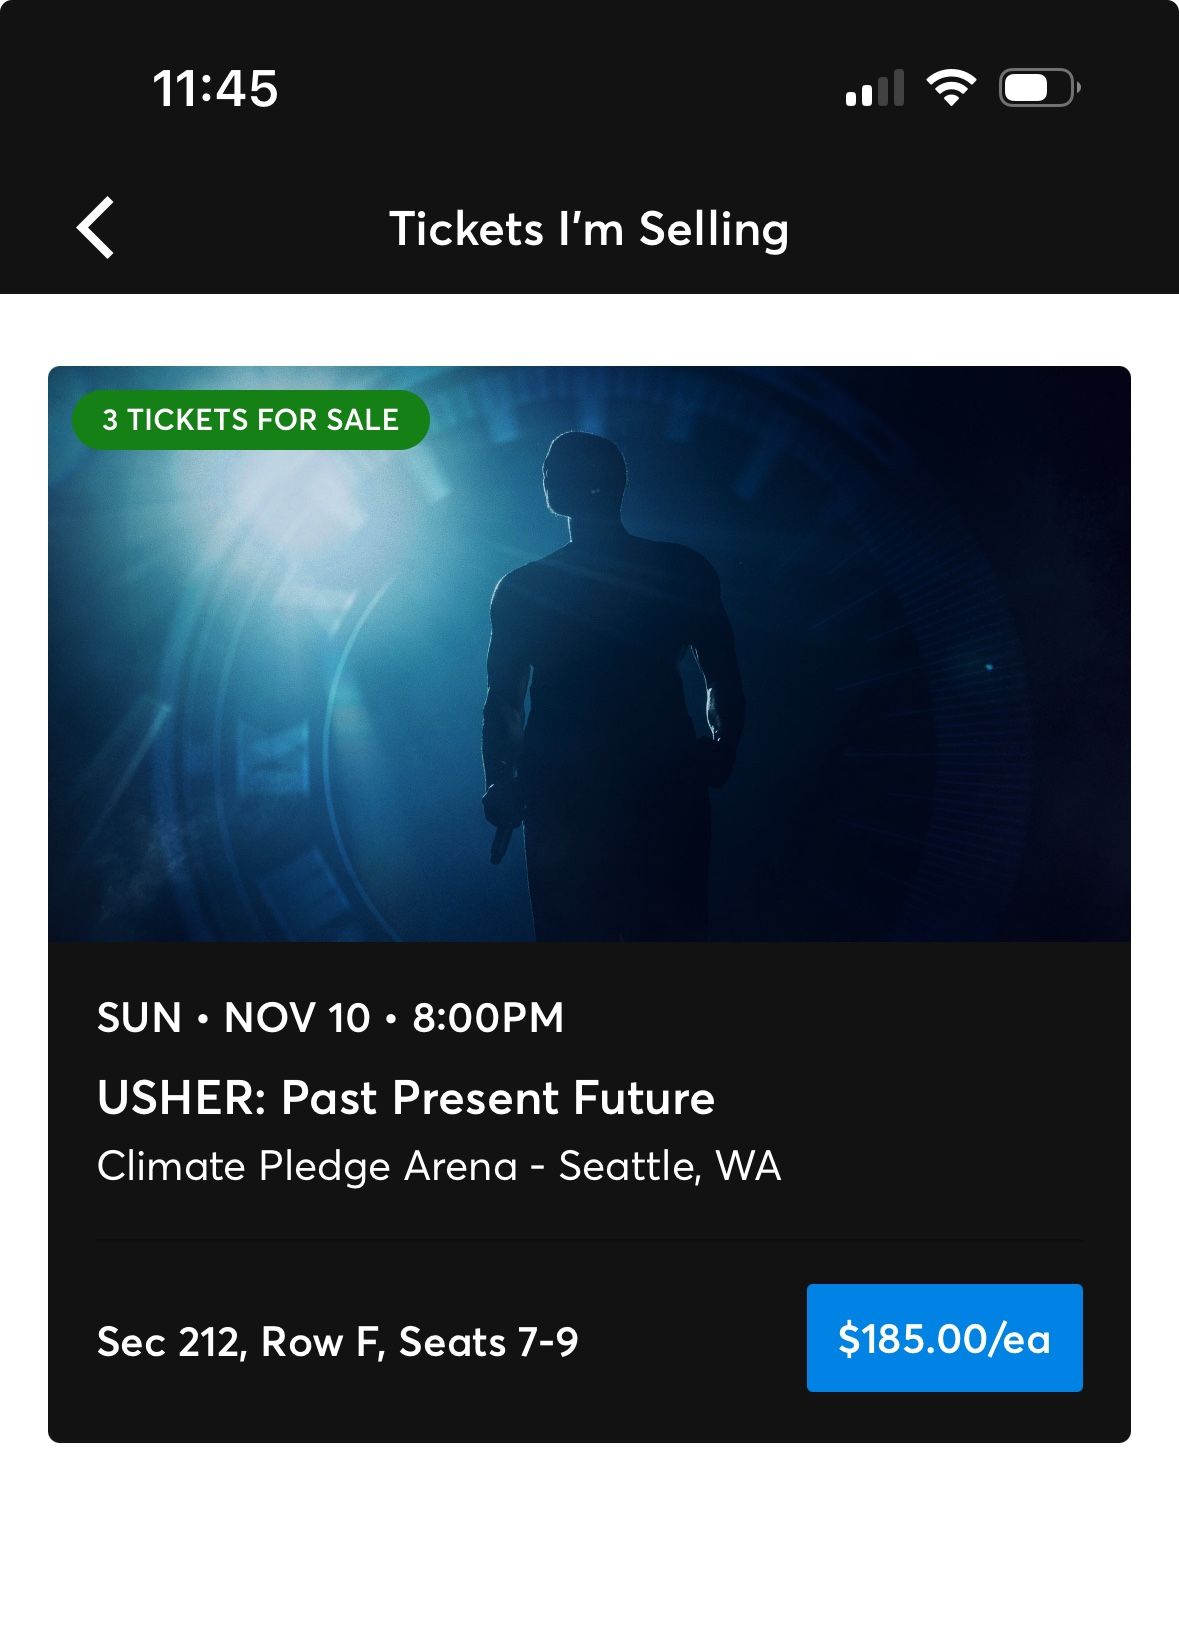The image size is (1179, 1629).
Task: Tap the "Seattle, WA" location text
Action: tap(670, 1166)
